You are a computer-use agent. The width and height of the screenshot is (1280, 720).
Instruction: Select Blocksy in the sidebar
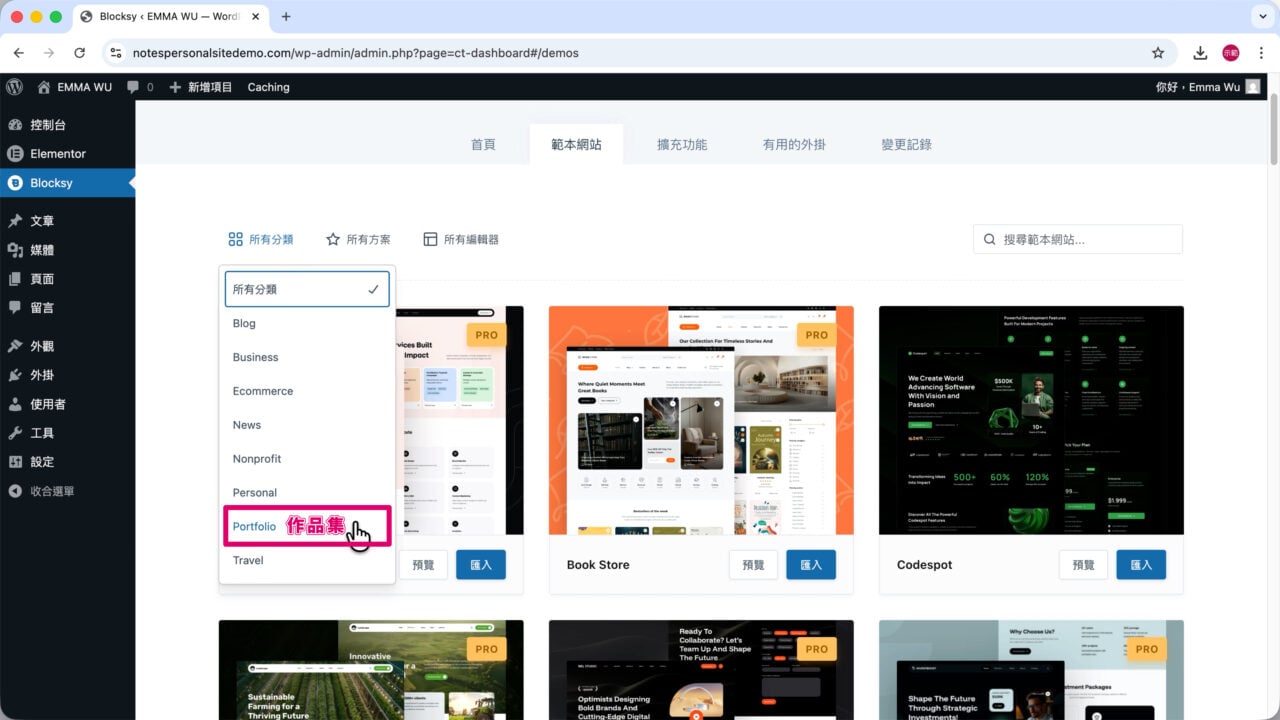68,183
